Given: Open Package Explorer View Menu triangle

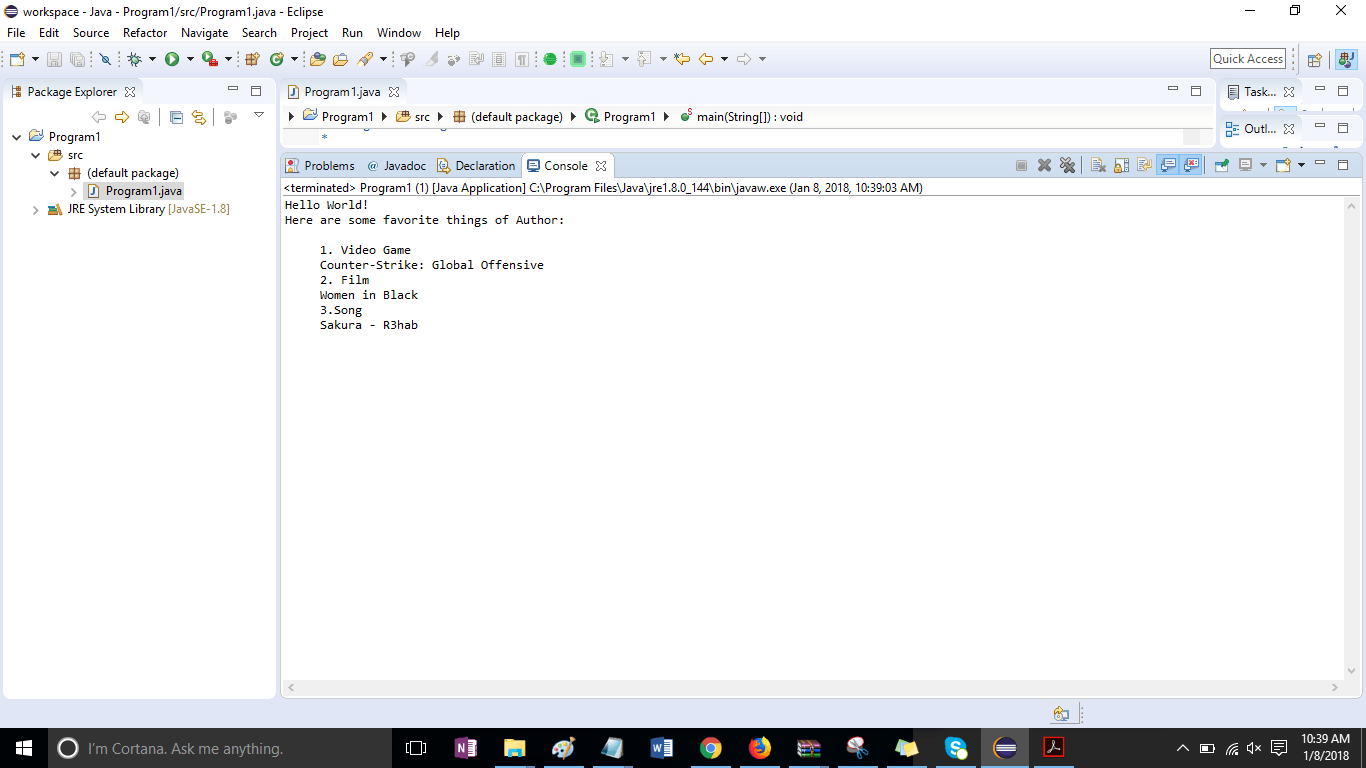Looking at the screenshot, I should pyautogui.click(x=258, y=115).
